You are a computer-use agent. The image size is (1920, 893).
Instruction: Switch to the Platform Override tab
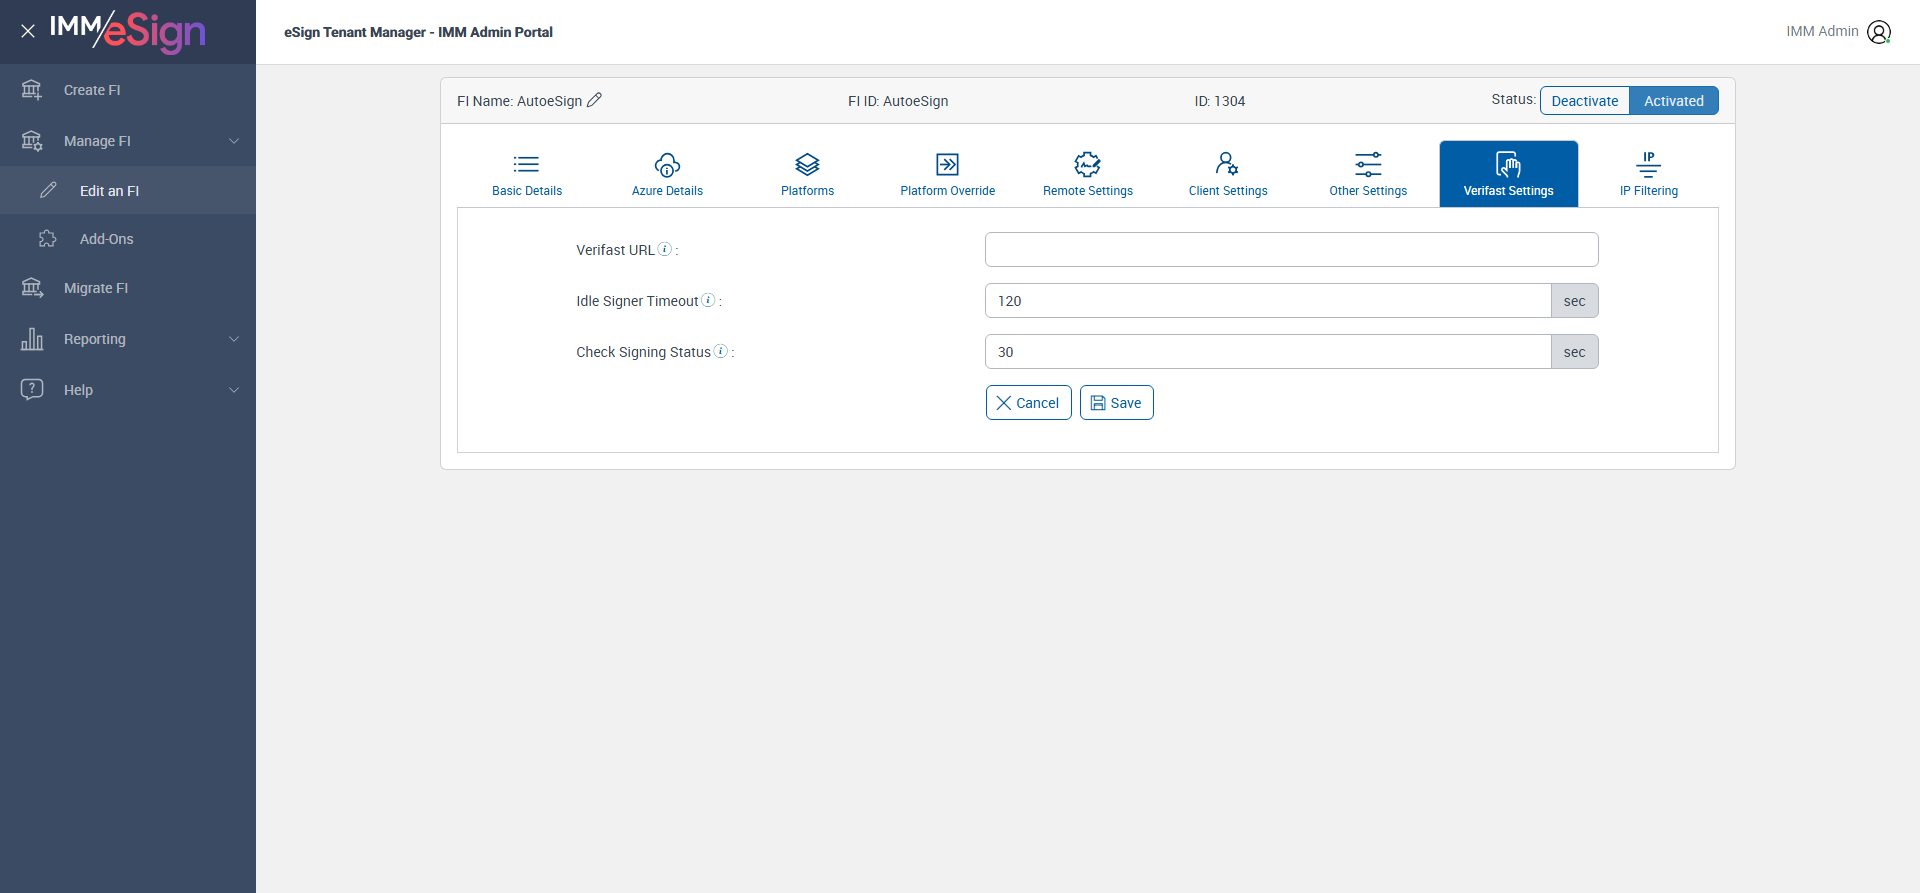(947, 174)
